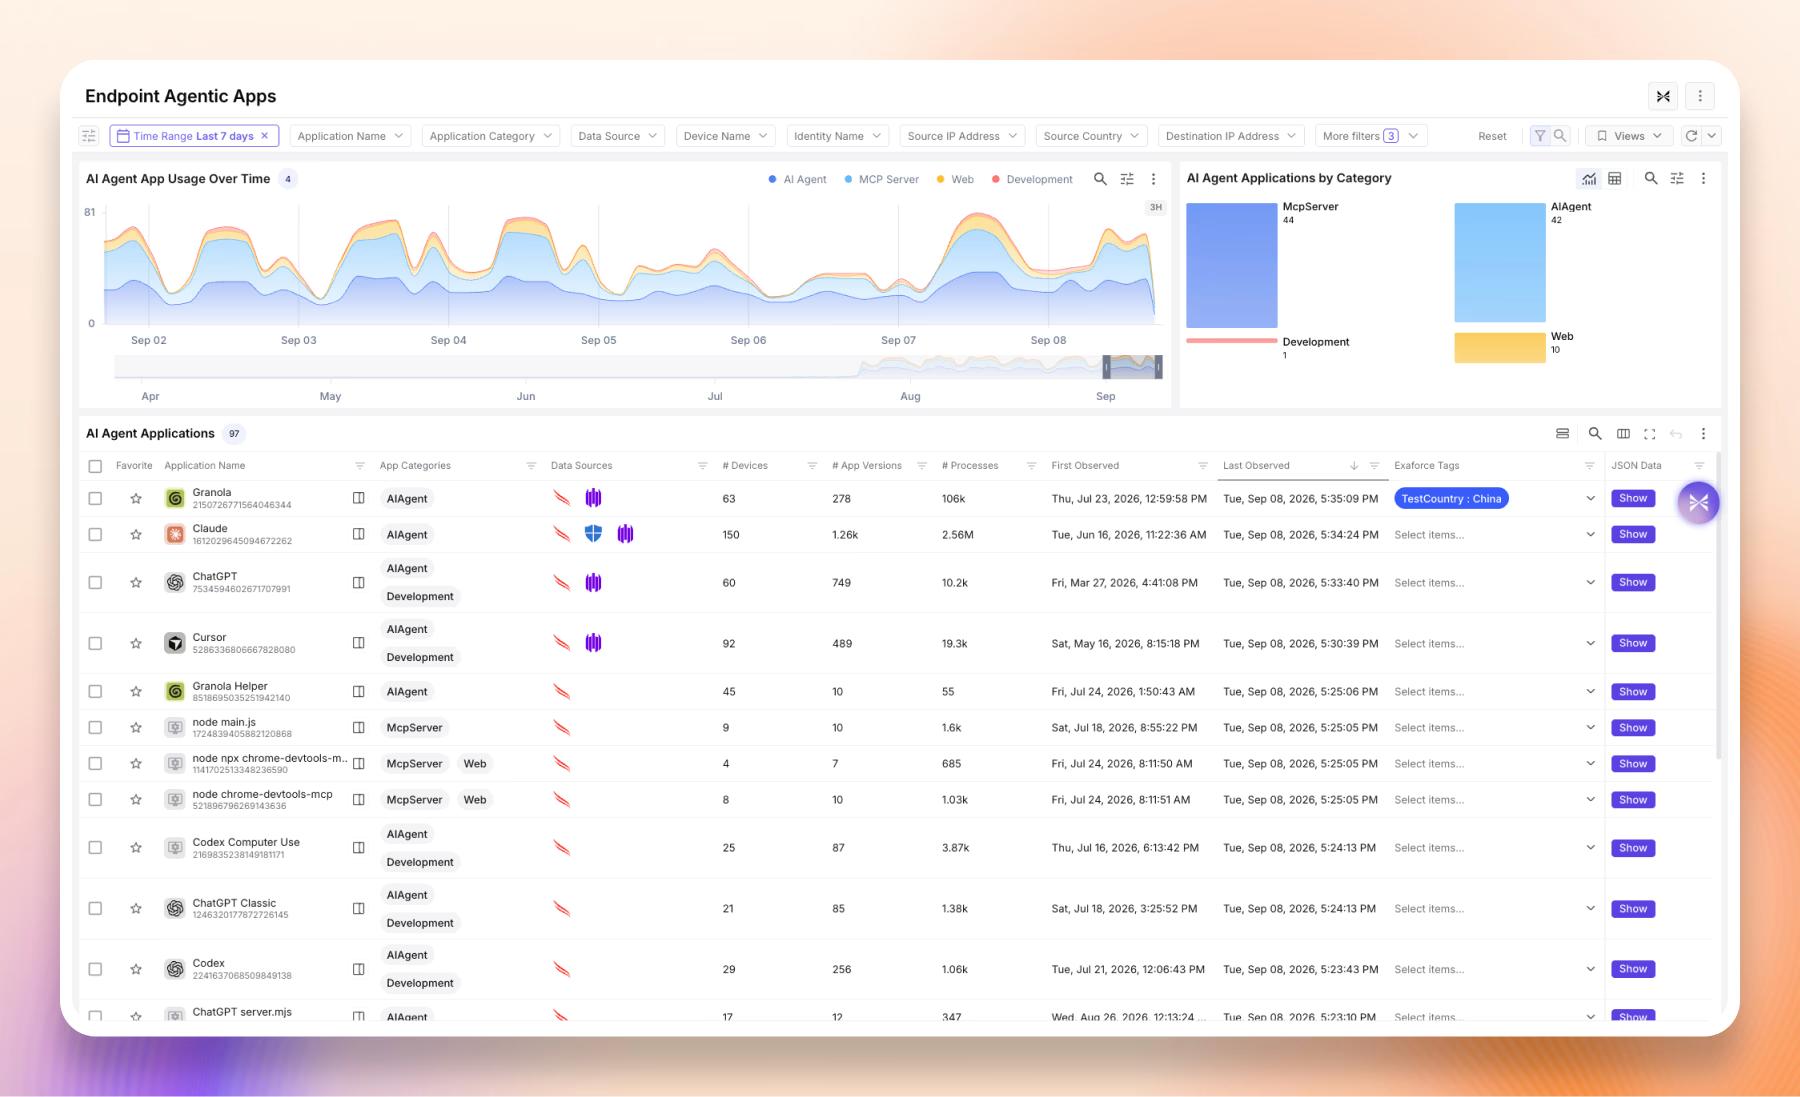This screenshot has width=1800, height=1097.
Task: Search the AI Agent Applications table
Action: point(1595,433)
